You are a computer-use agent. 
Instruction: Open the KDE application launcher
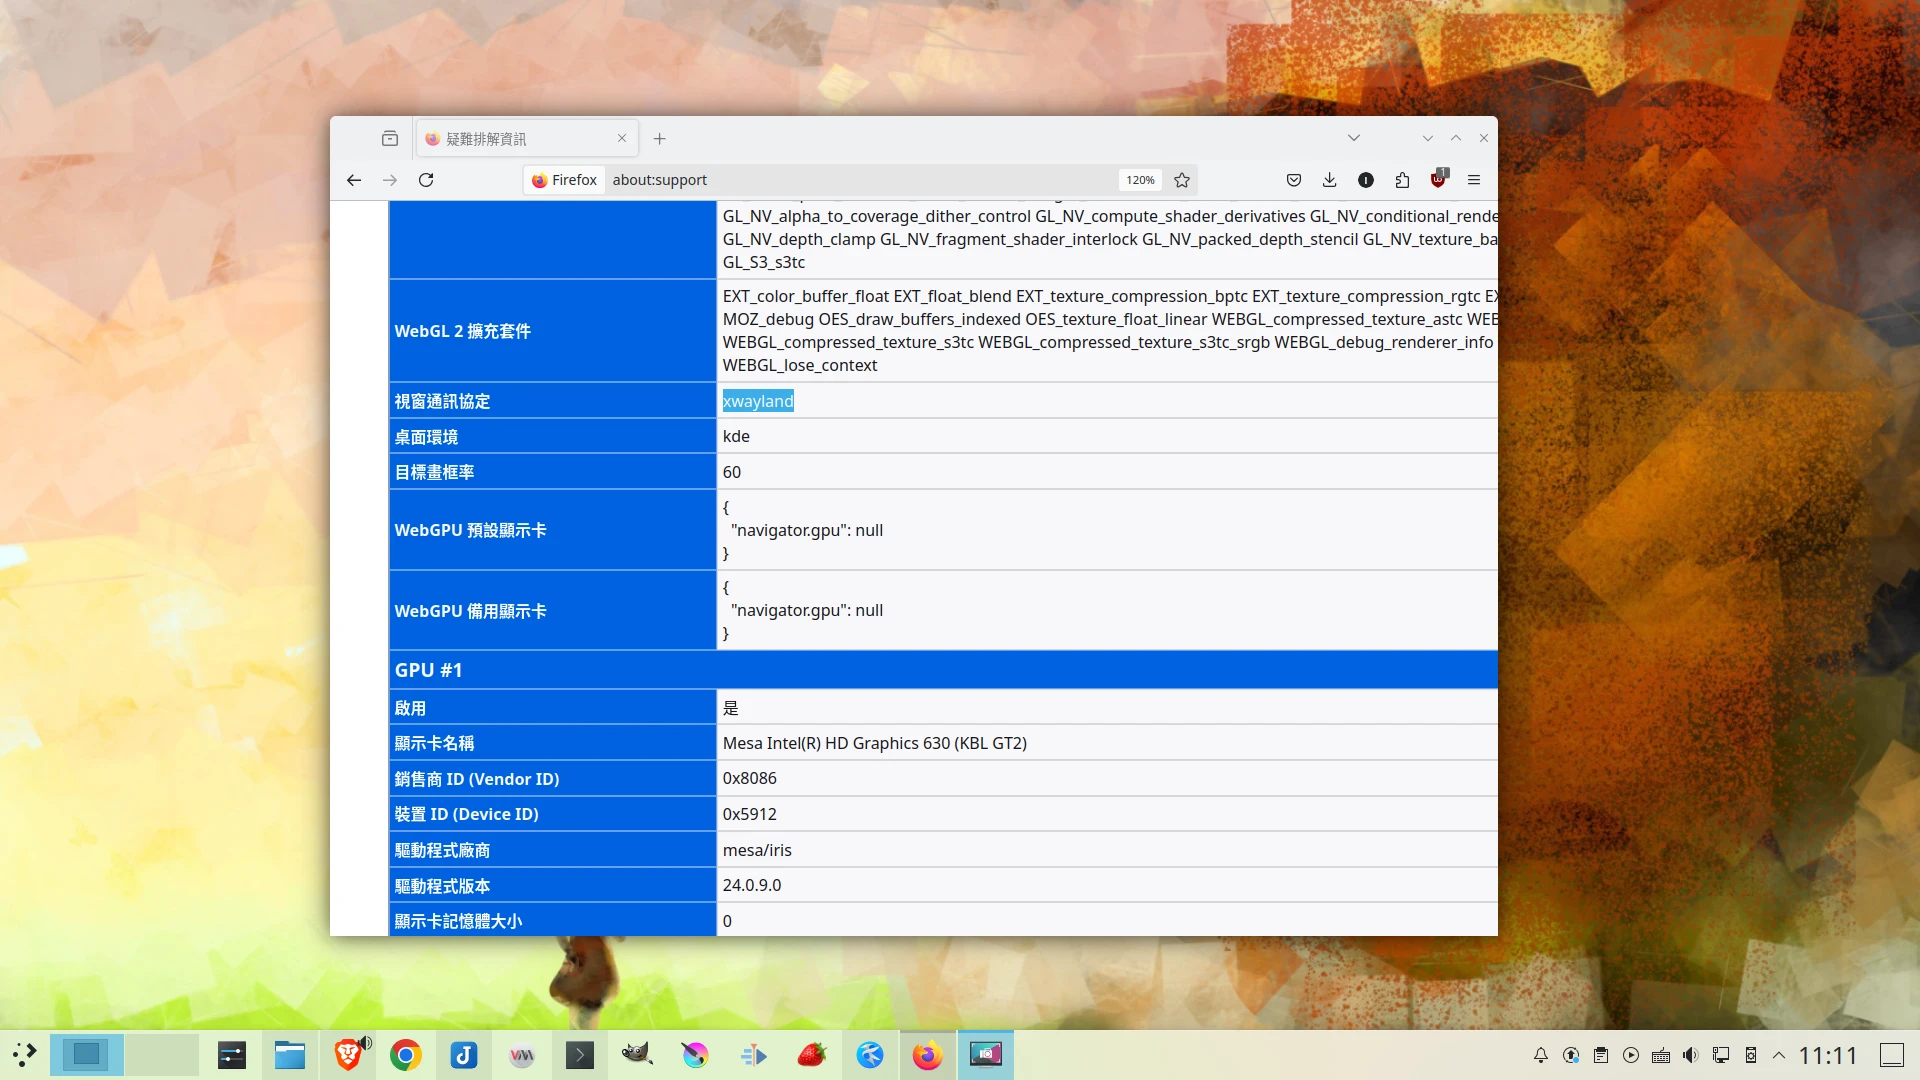click(x=24, y=1055)
